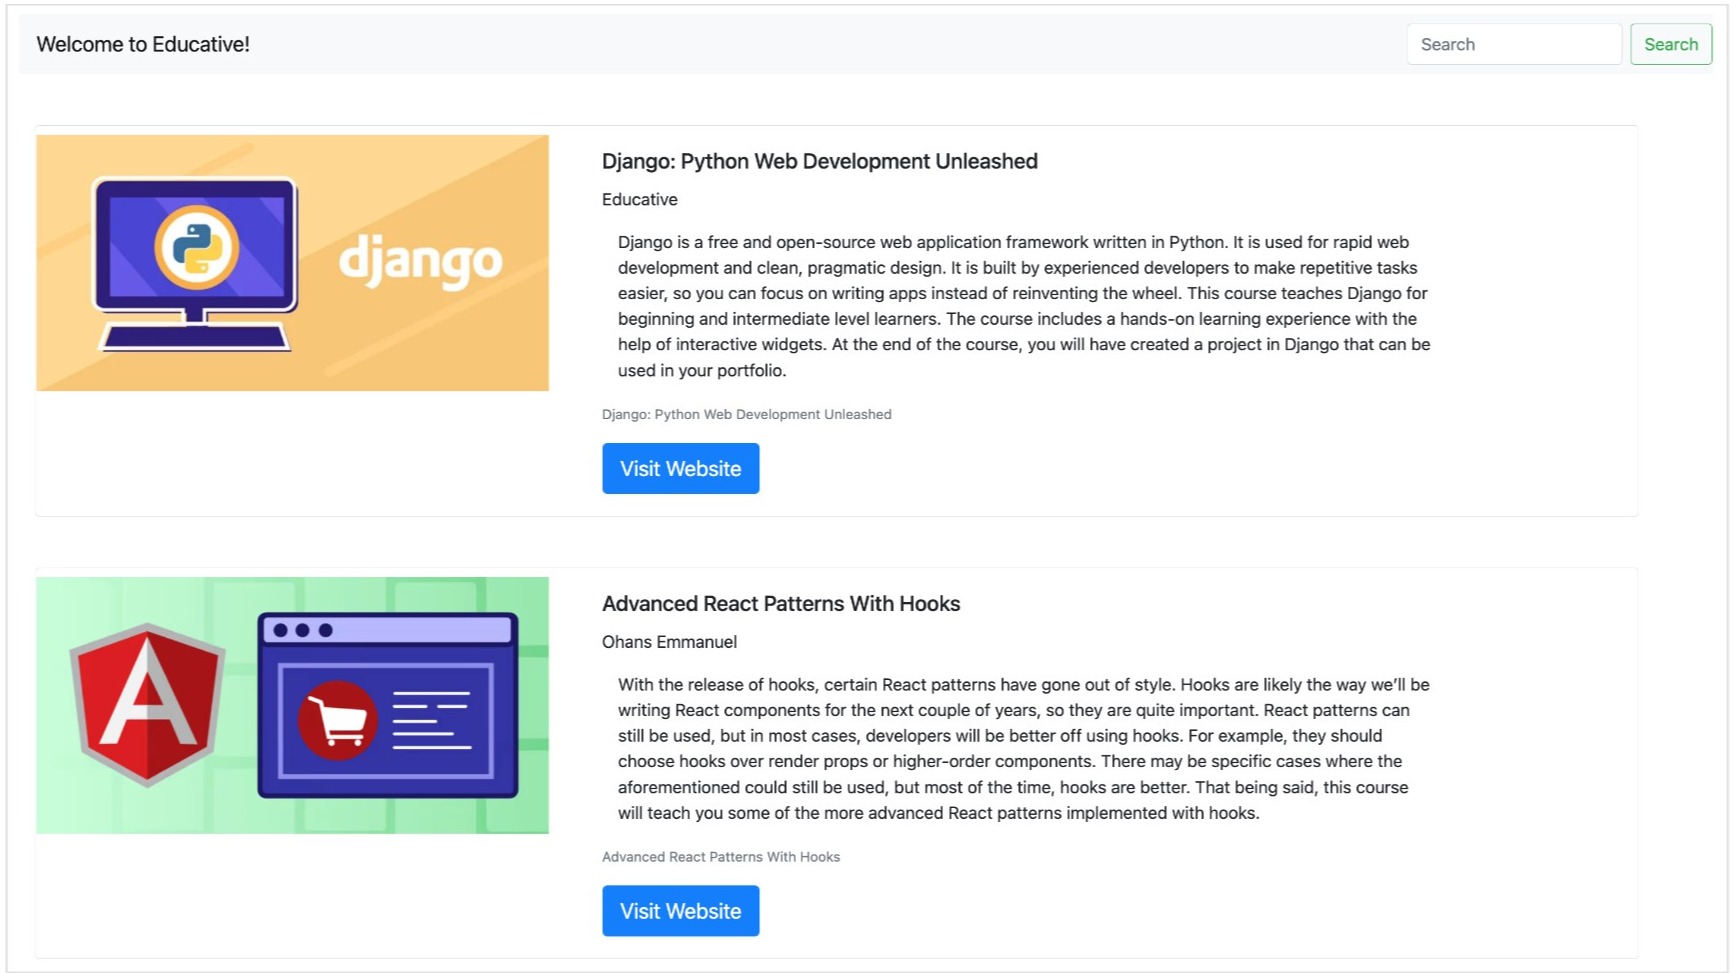1734x973 pixels.
Task: Select the Advanced React Patterns With Hooks heading
Action: click(780, 604)
